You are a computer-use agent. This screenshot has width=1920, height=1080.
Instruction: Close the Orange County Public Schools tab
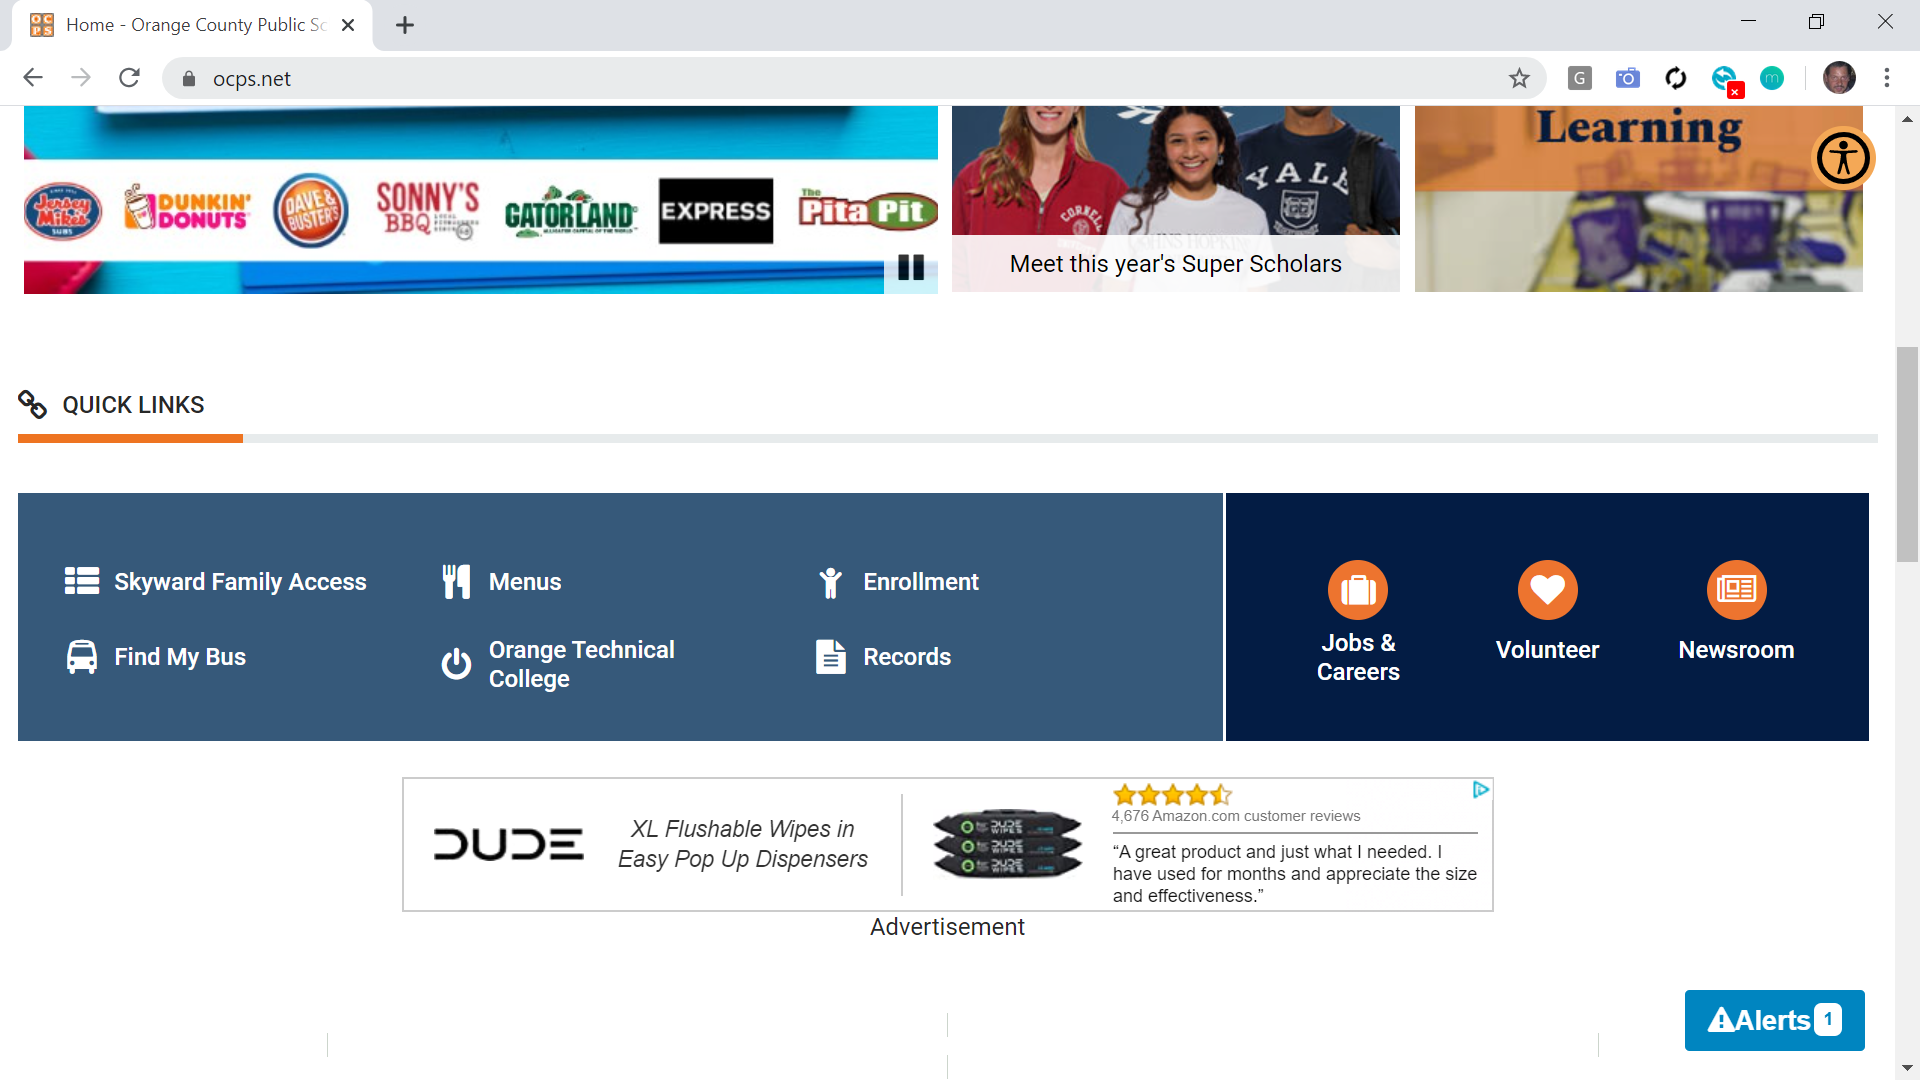tap(348, 25)
